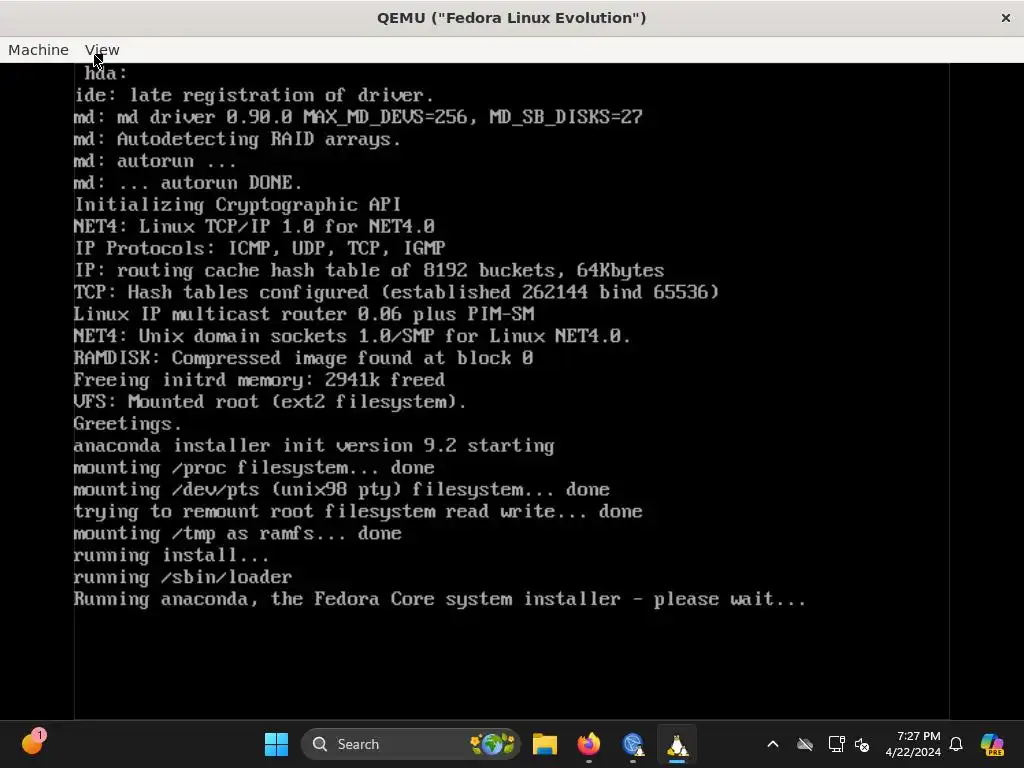Open the Windows Start menu
1024x768 pixels.
276,744
